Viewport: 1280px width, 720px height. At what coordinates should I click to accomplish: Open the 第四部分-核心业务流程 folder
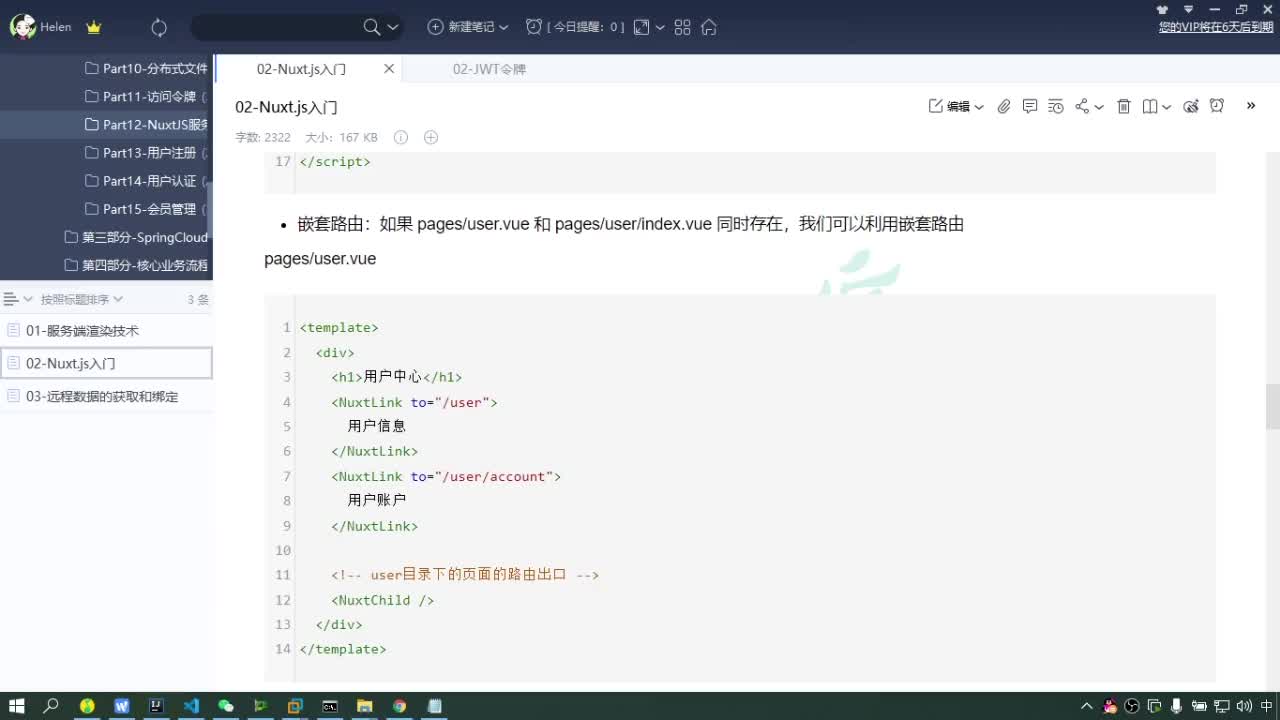(x=136, y=265)
